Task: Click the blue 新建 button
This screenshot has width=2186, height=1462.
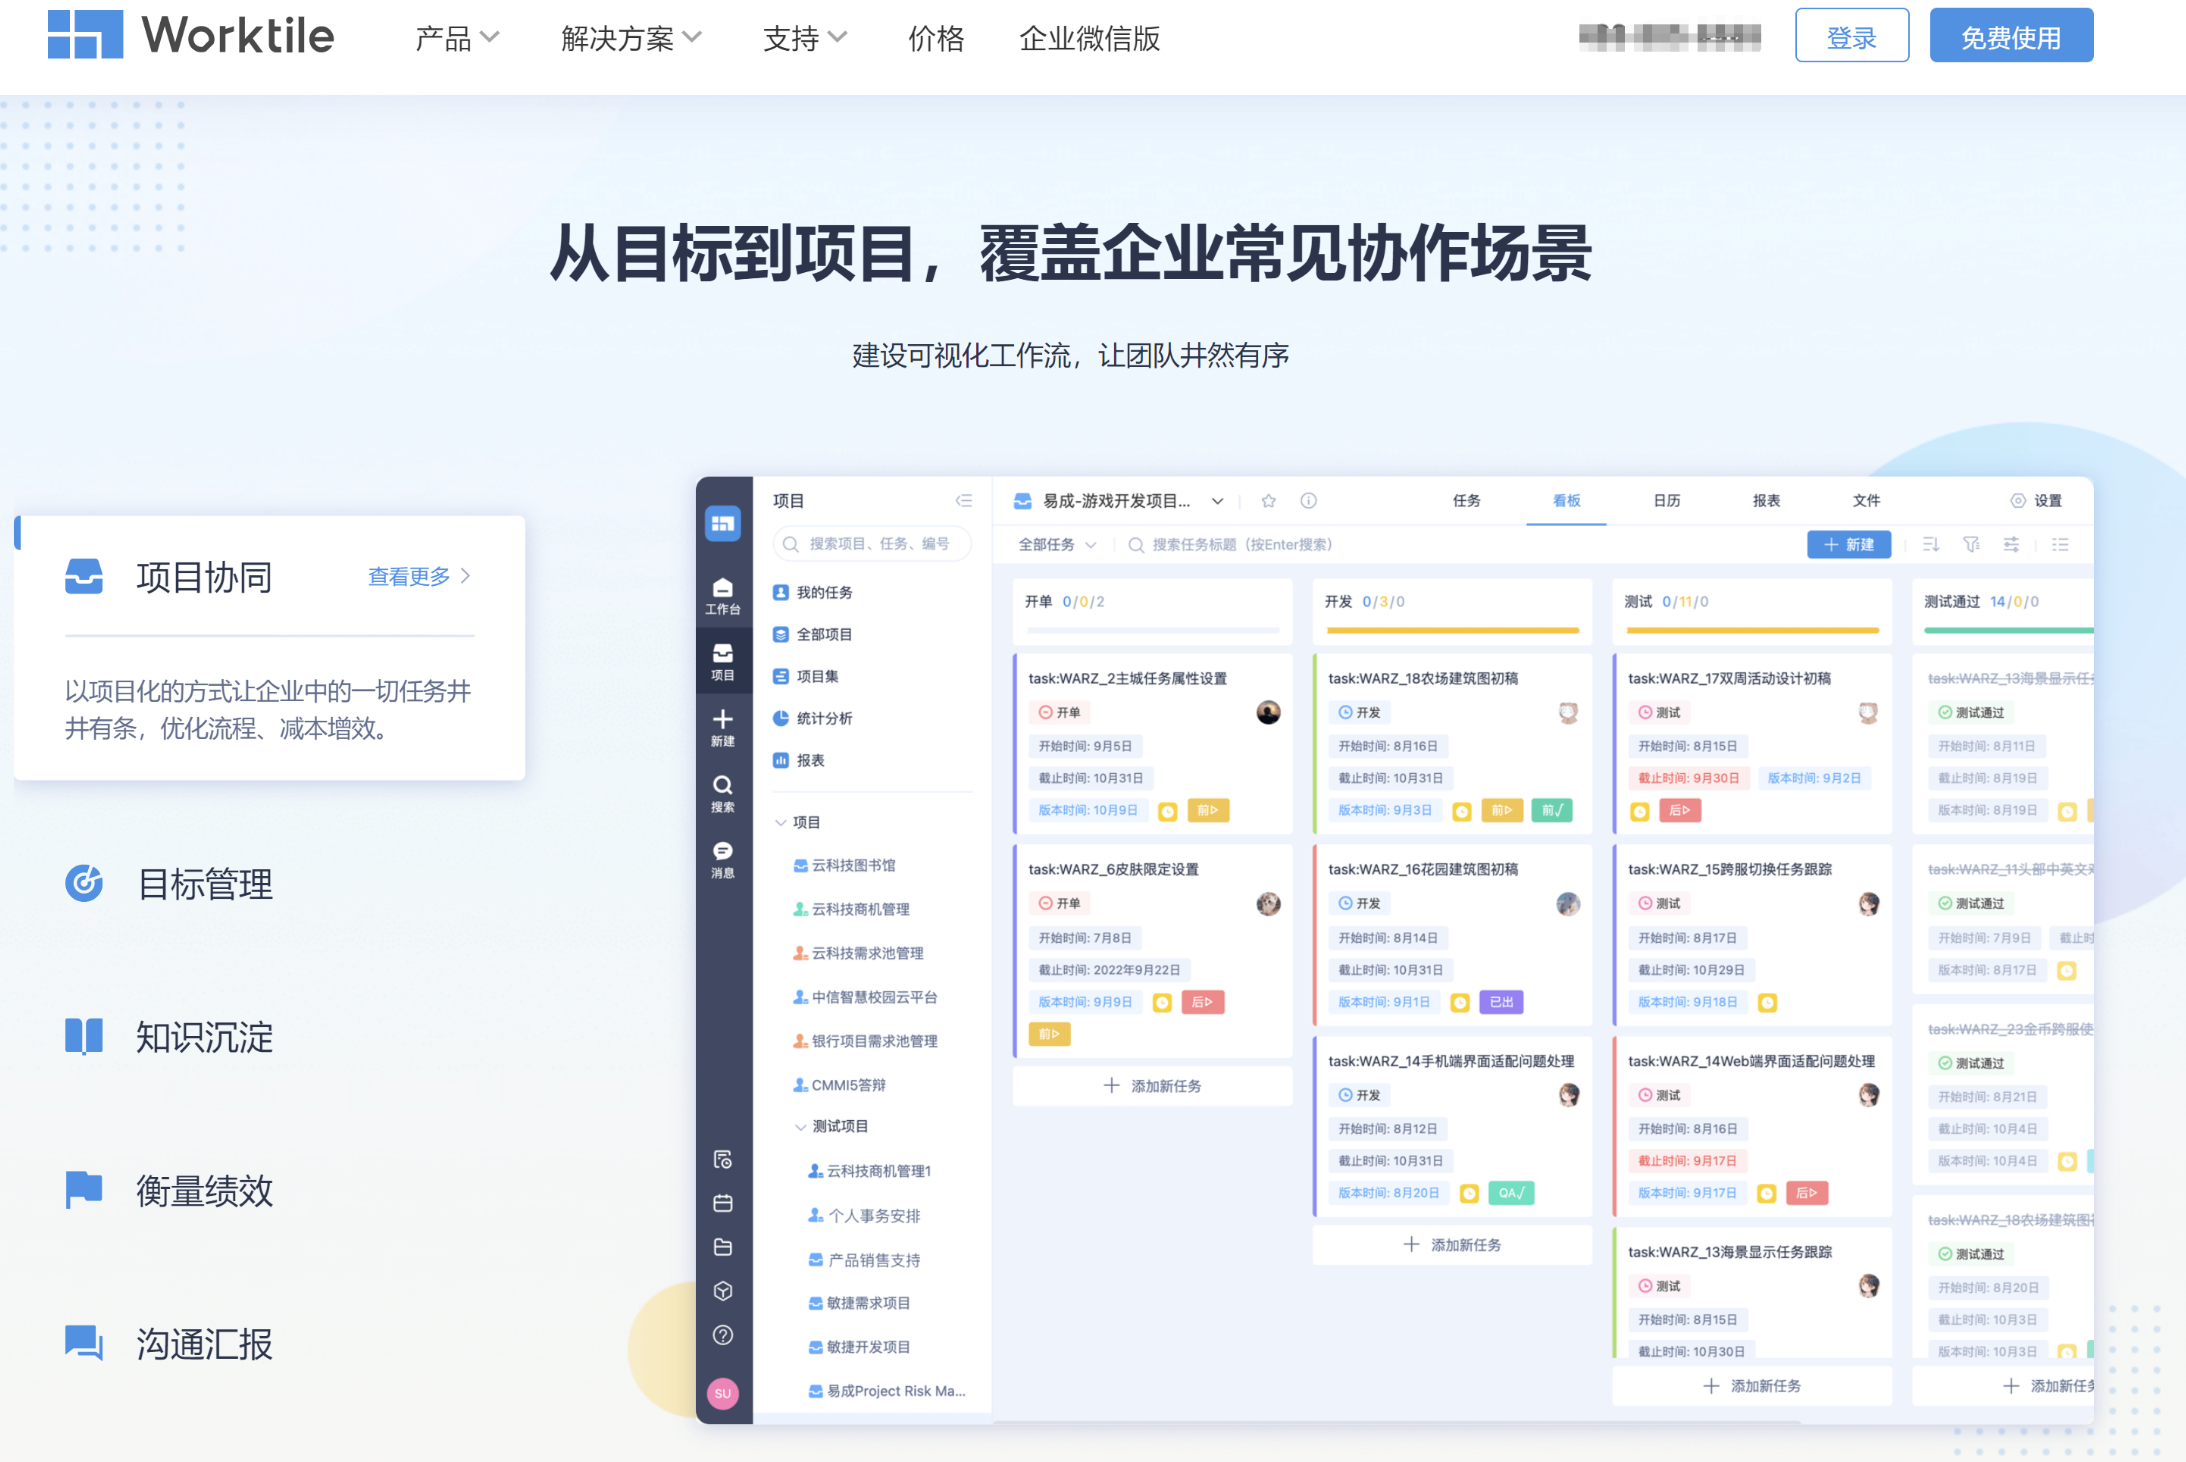Action: click(1849, 544)
